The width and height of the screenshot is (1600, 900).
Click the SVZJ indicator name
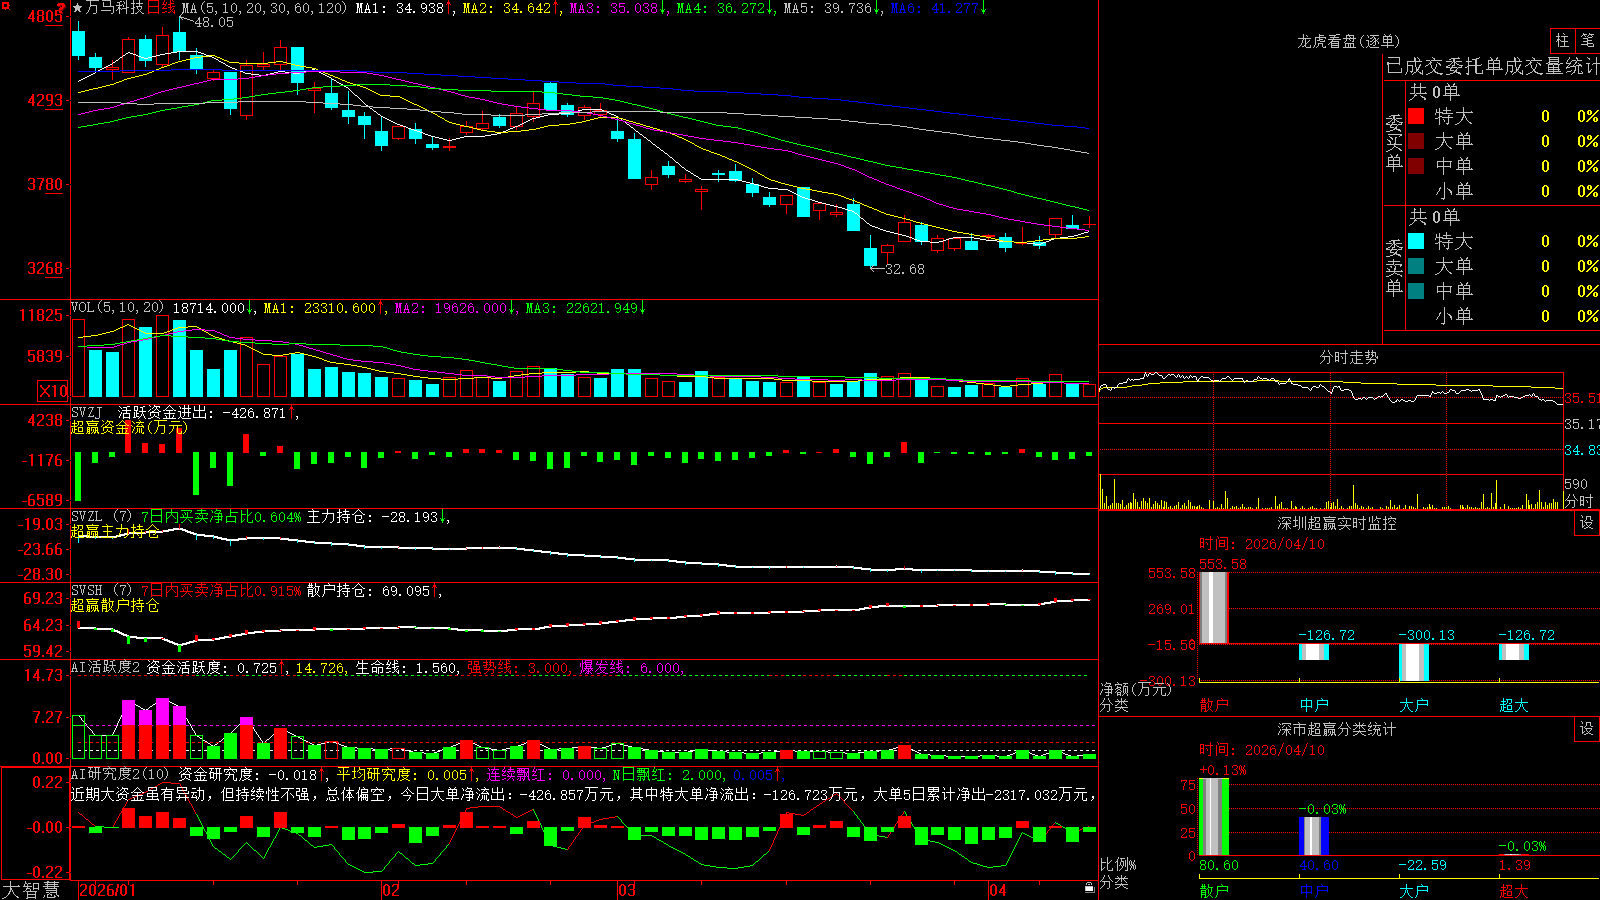coord(87,412)
